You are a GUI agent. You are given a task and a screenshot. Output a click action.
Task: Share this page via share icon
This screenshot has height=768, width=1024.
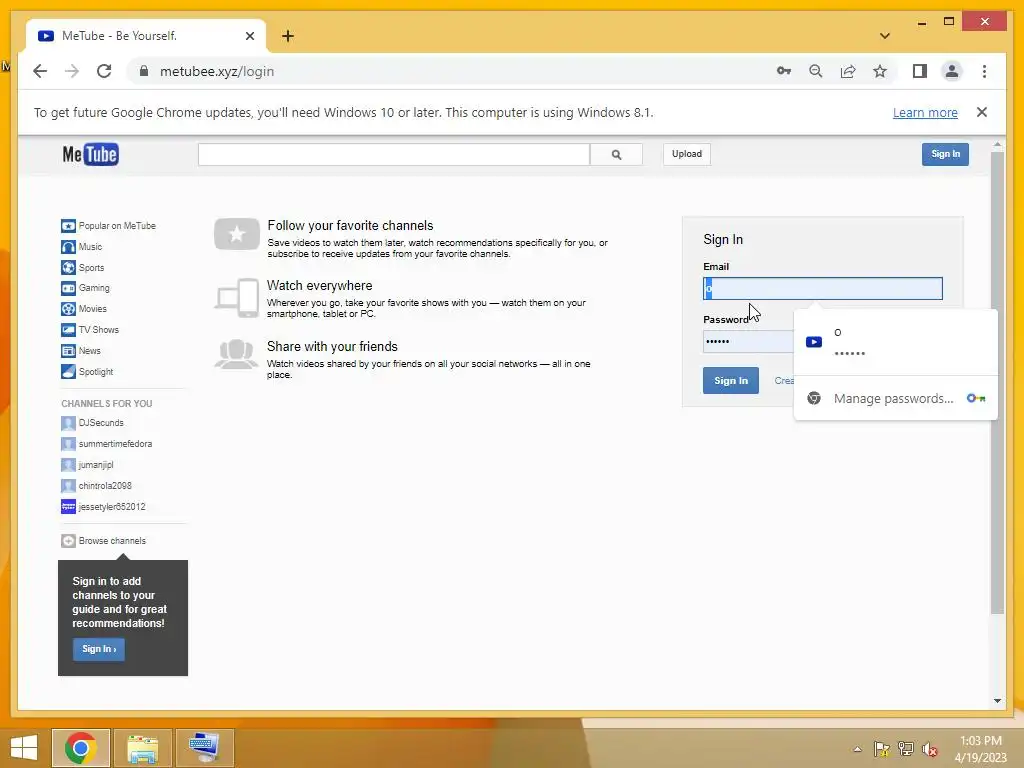point(848,71)
